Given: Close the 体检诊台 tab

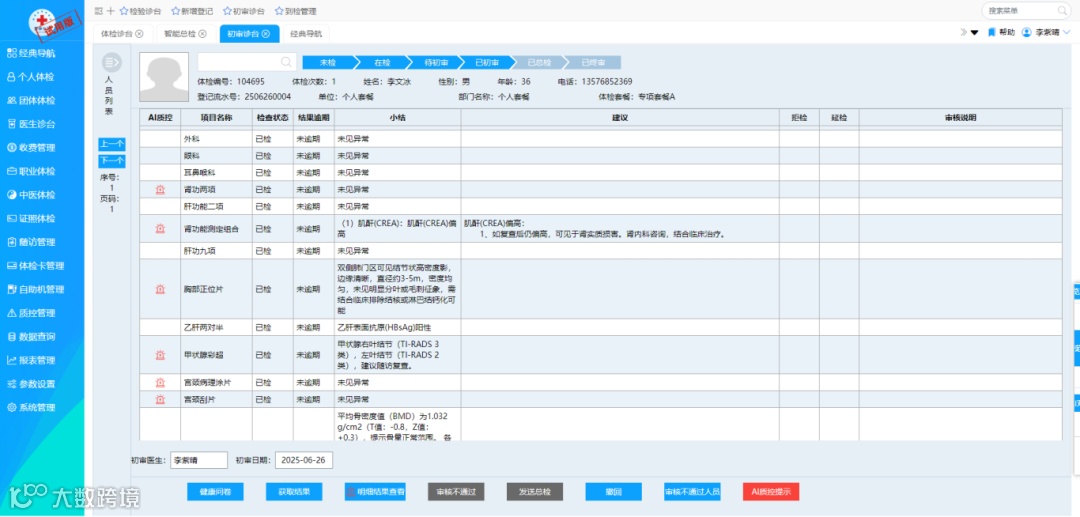Looking at the screenshot, I should [140, 34].
